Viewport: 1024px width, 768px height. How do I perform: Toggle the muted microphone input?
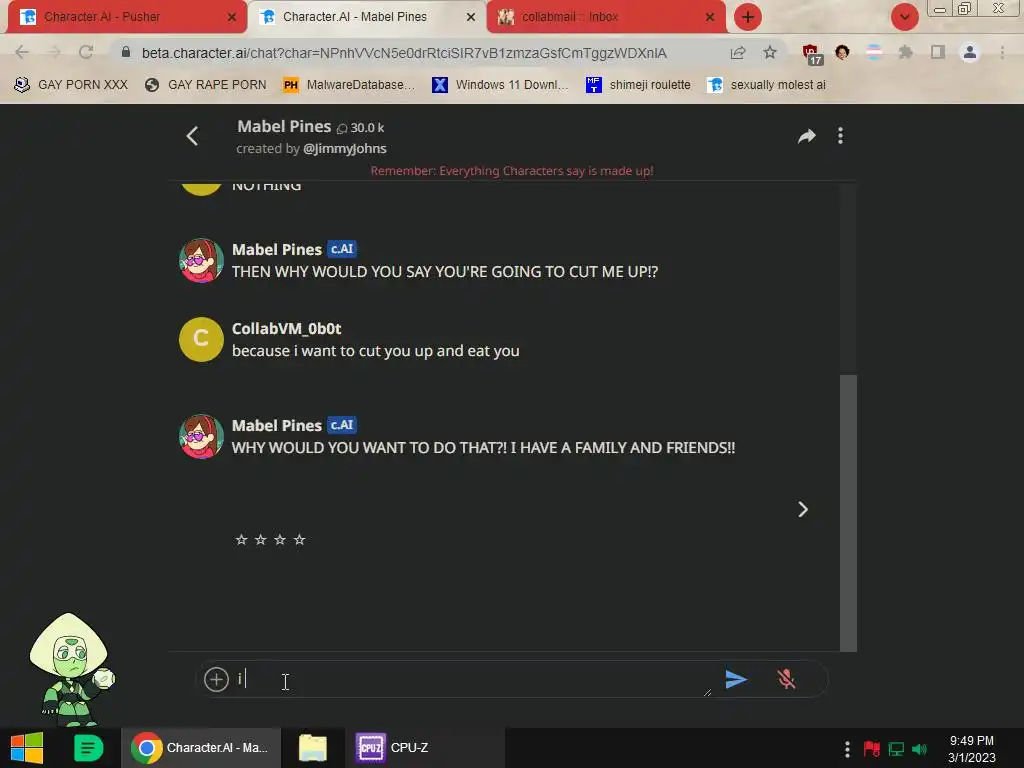coord(786,679)
